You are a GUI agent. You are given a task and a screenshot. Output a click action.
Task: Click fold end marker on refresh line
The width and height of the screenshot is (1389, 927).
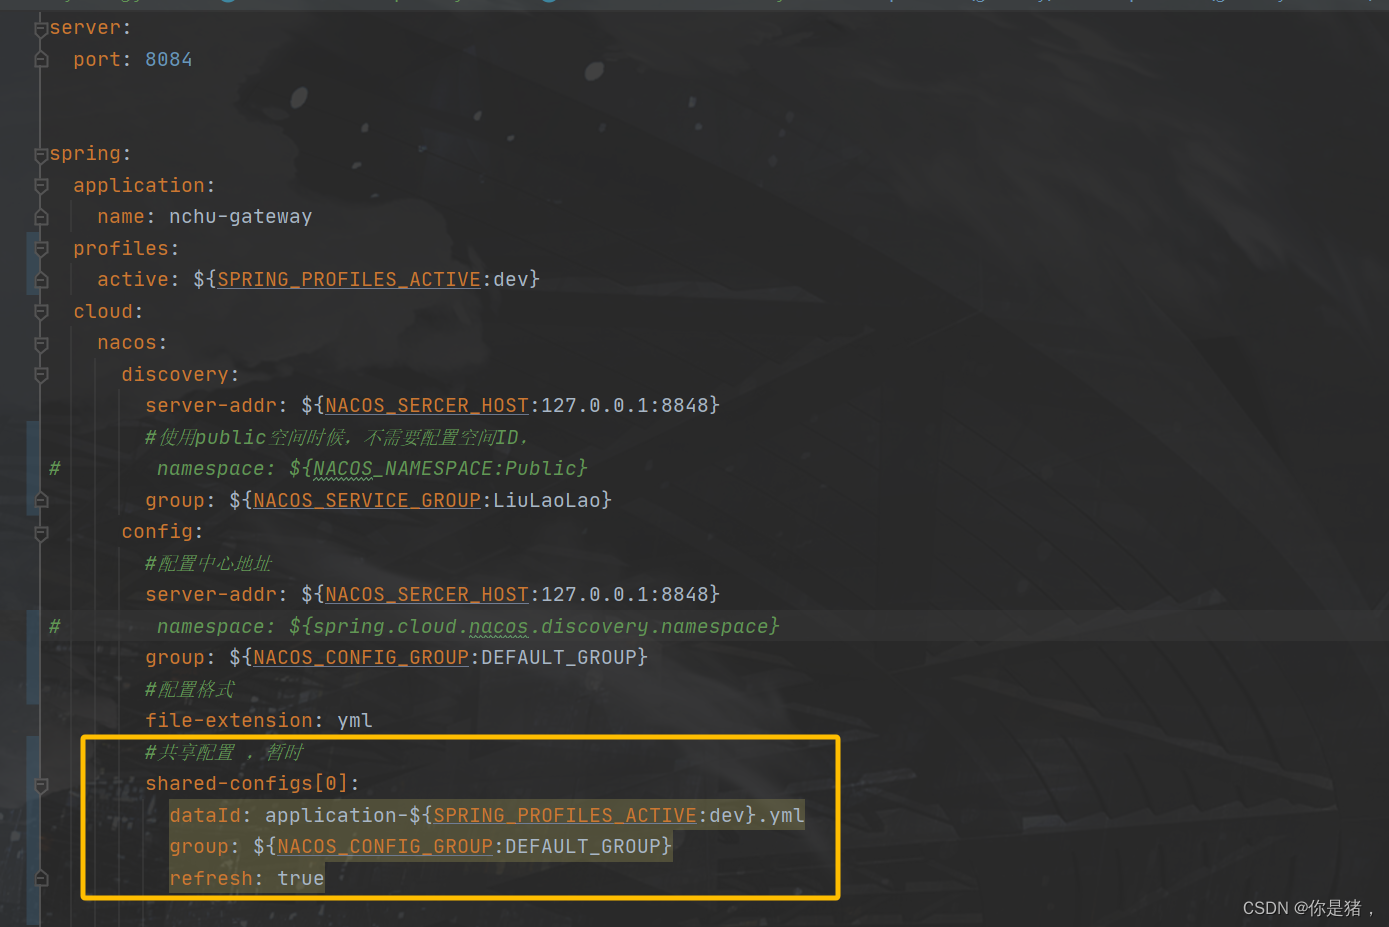point(41,879)
